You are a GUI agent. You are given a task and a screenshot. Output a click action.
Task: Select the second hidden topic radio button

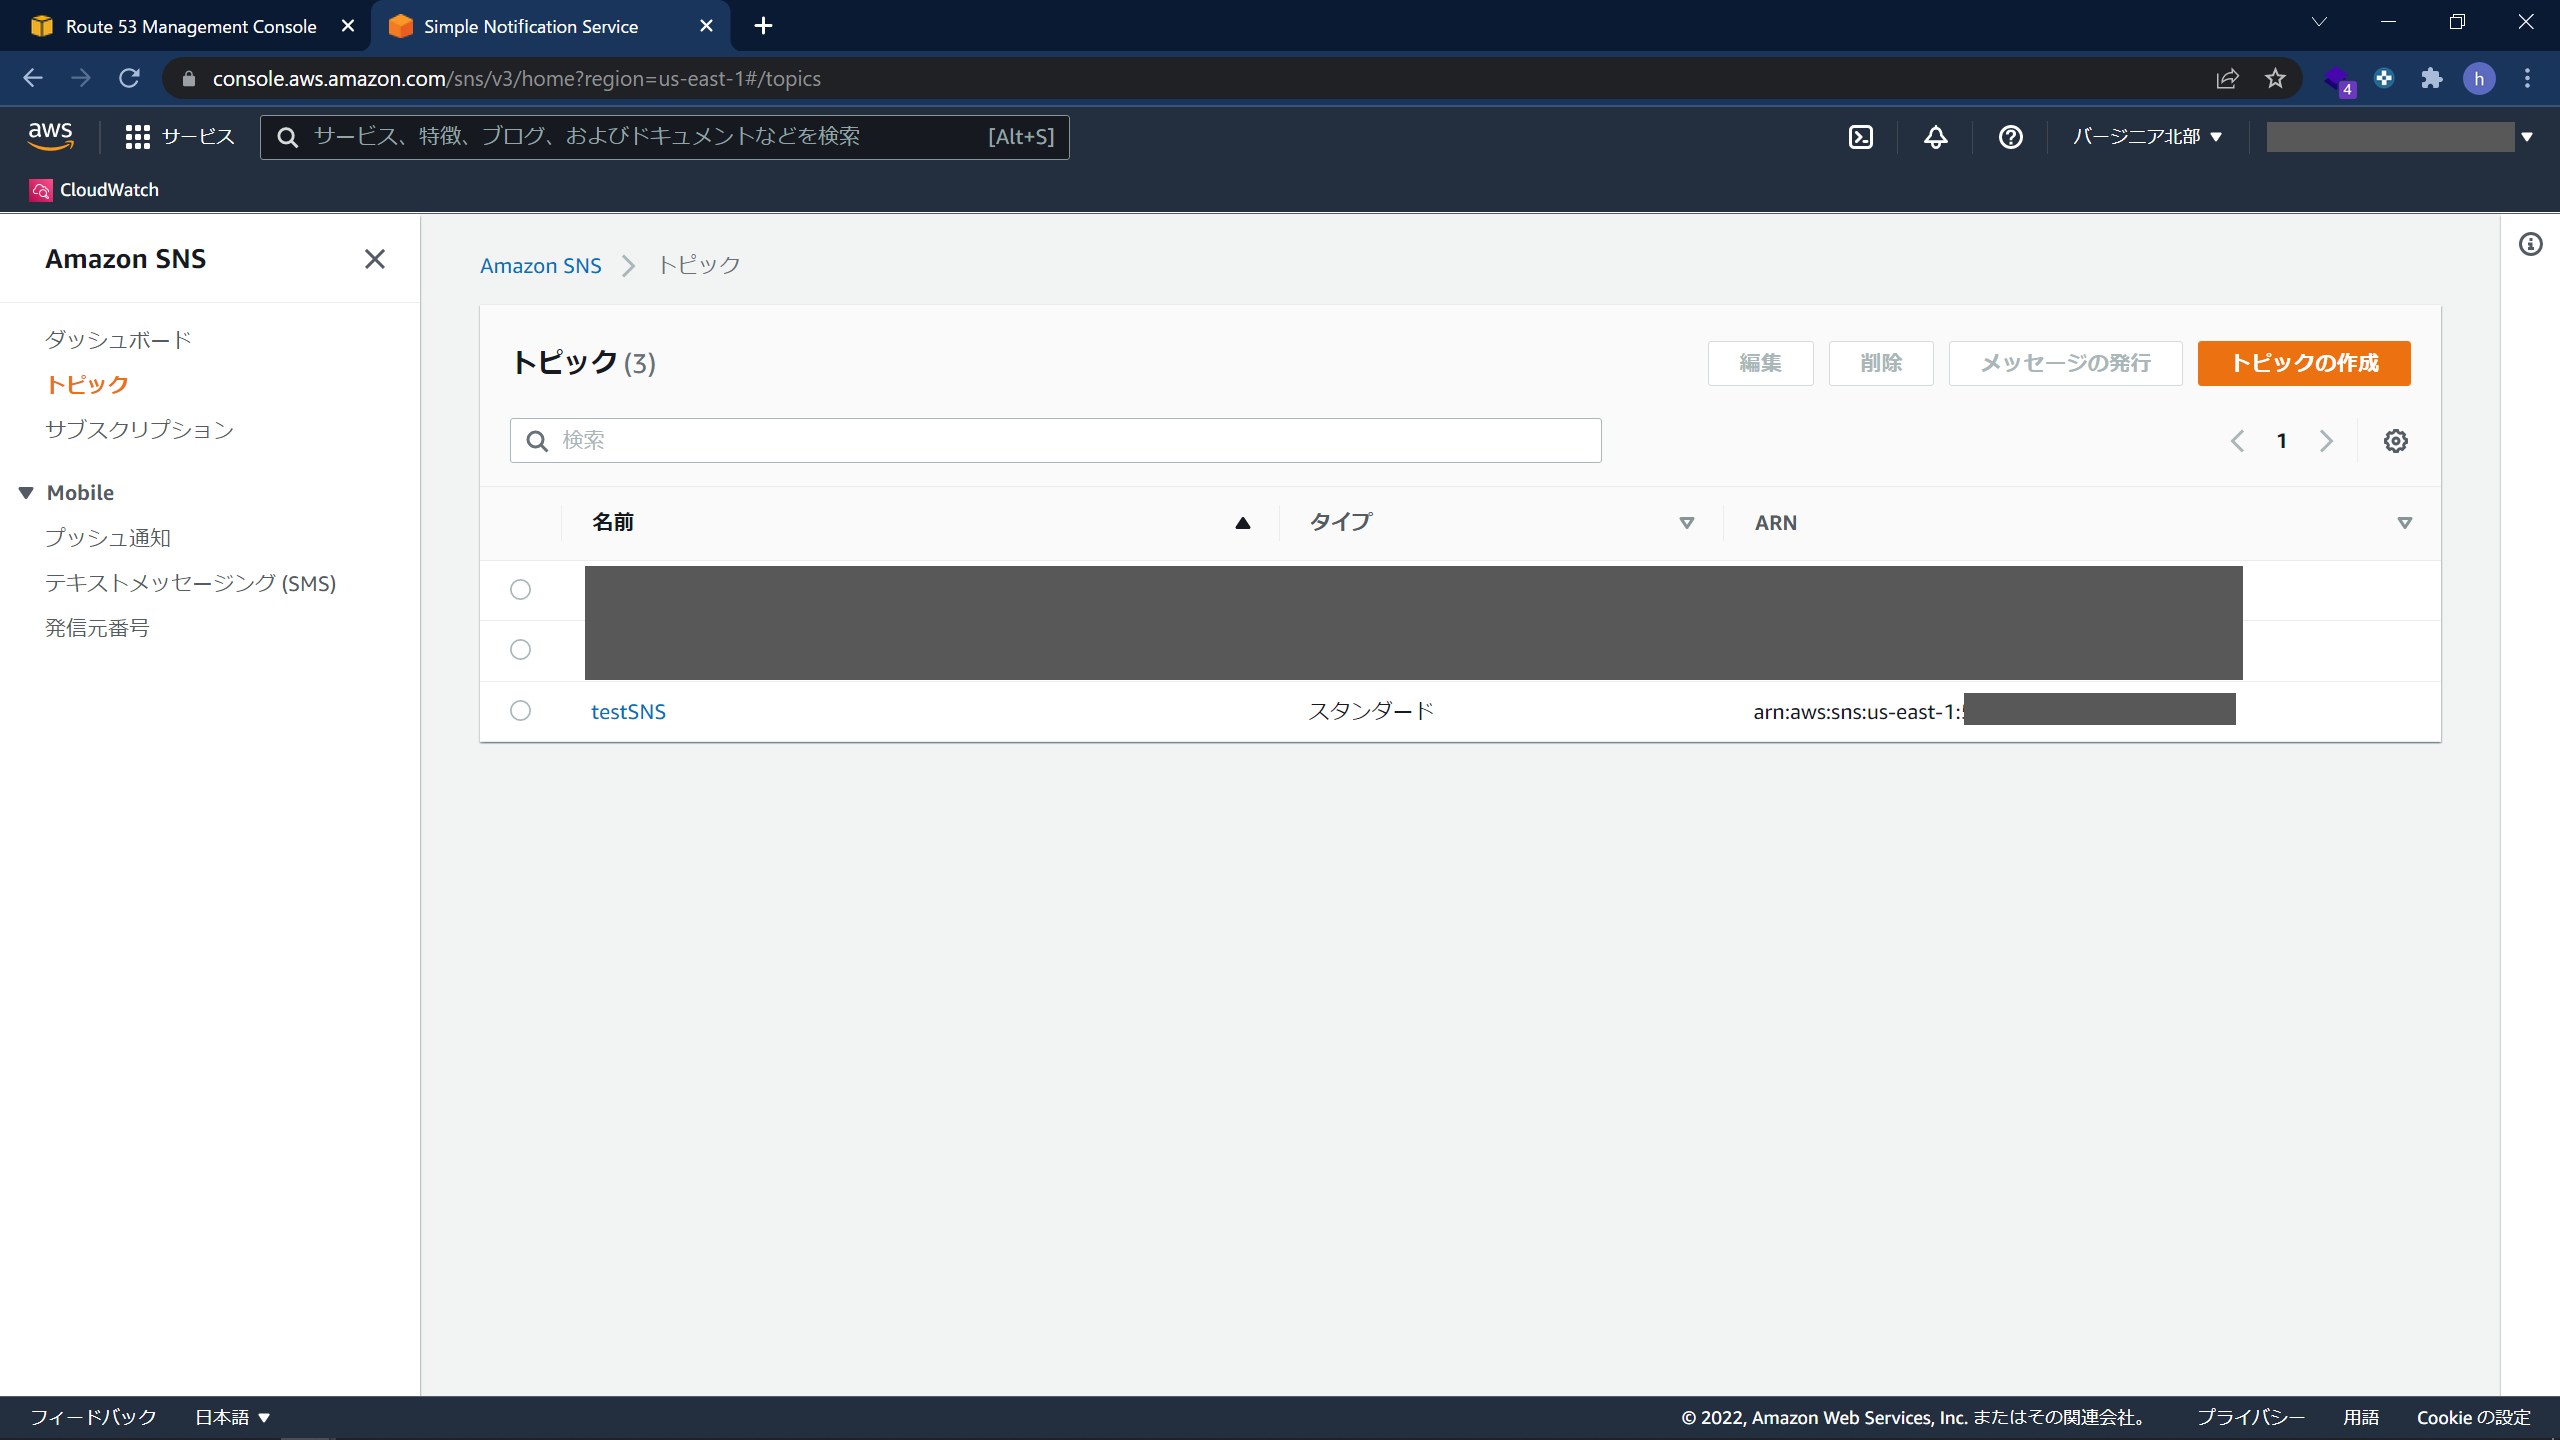coord(520,649)
